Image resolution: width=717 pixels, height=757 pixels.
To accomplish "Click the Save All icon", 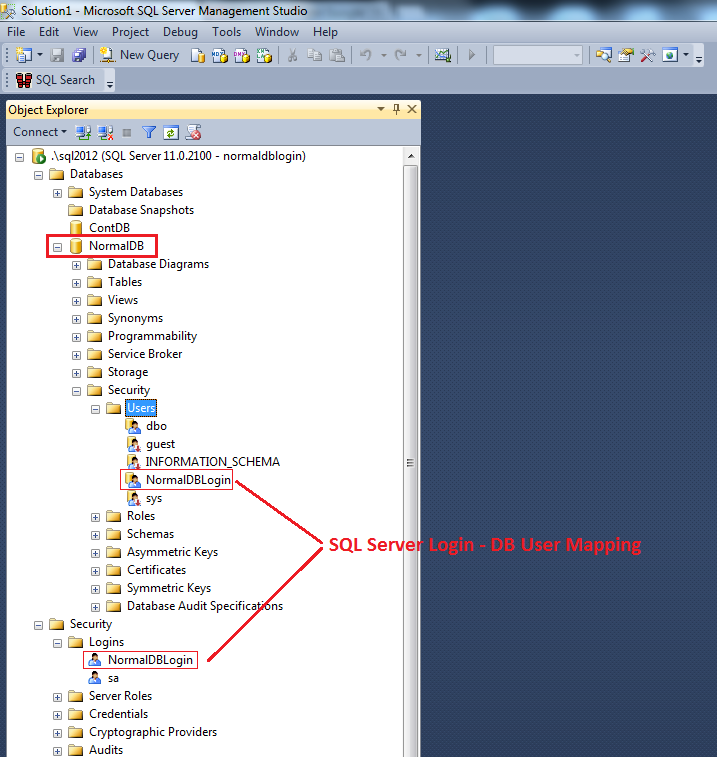I will click(x=79, y=55).
